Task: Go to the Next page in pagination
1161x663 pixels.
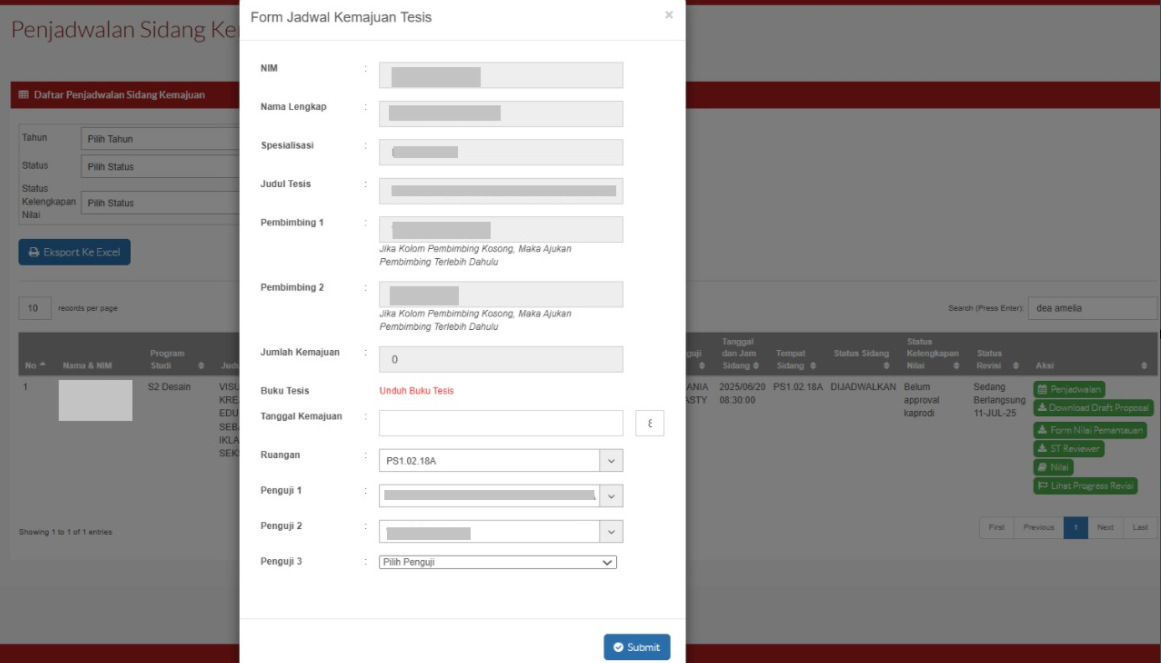Action: 1104,528
